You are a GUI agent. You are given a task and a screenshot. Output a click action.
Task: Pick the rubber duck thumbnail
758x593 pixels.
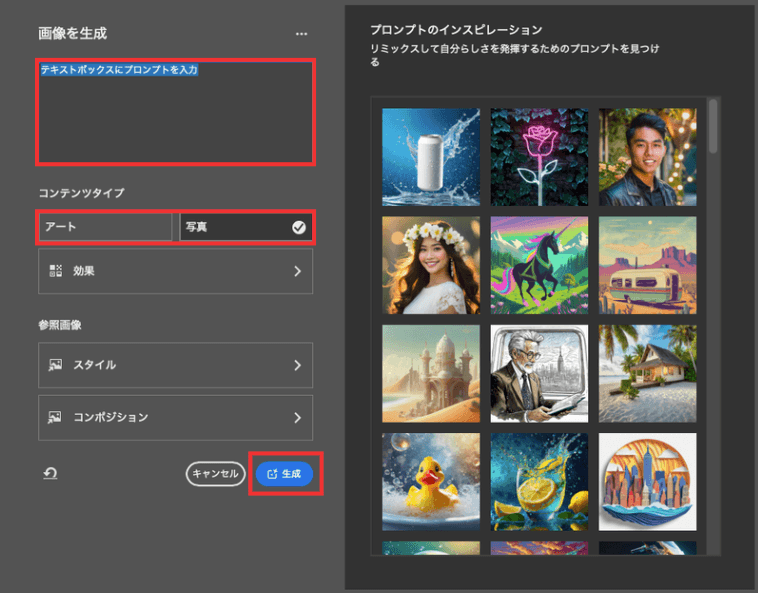431,481
